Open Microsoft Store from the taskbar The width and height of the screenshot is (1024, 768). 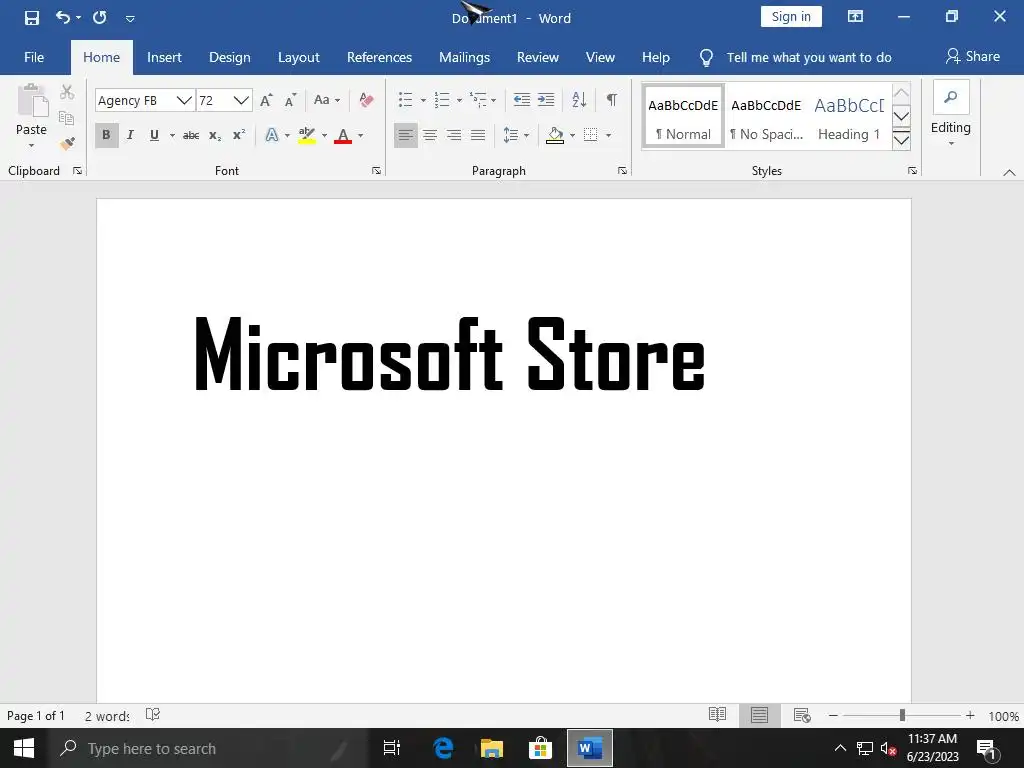[540, 748]
